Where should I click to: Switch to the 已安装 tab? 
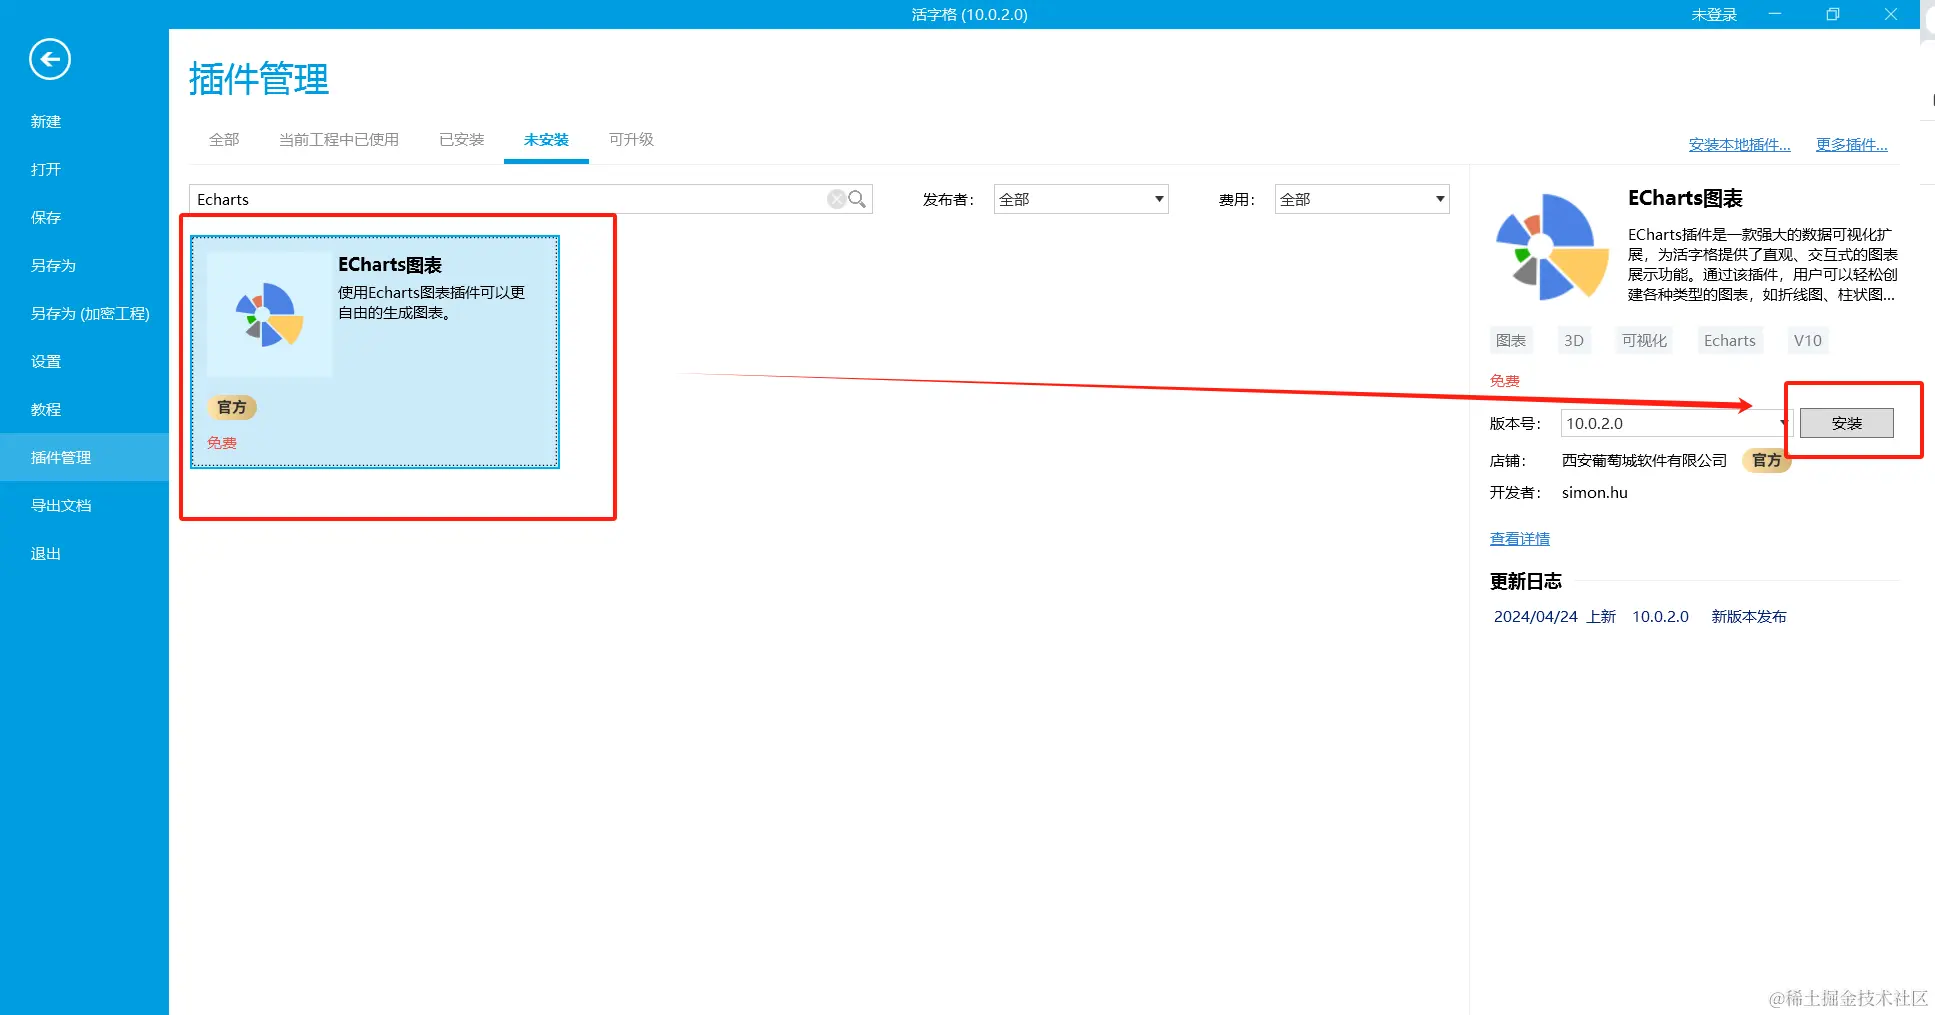tap(462, 140)
